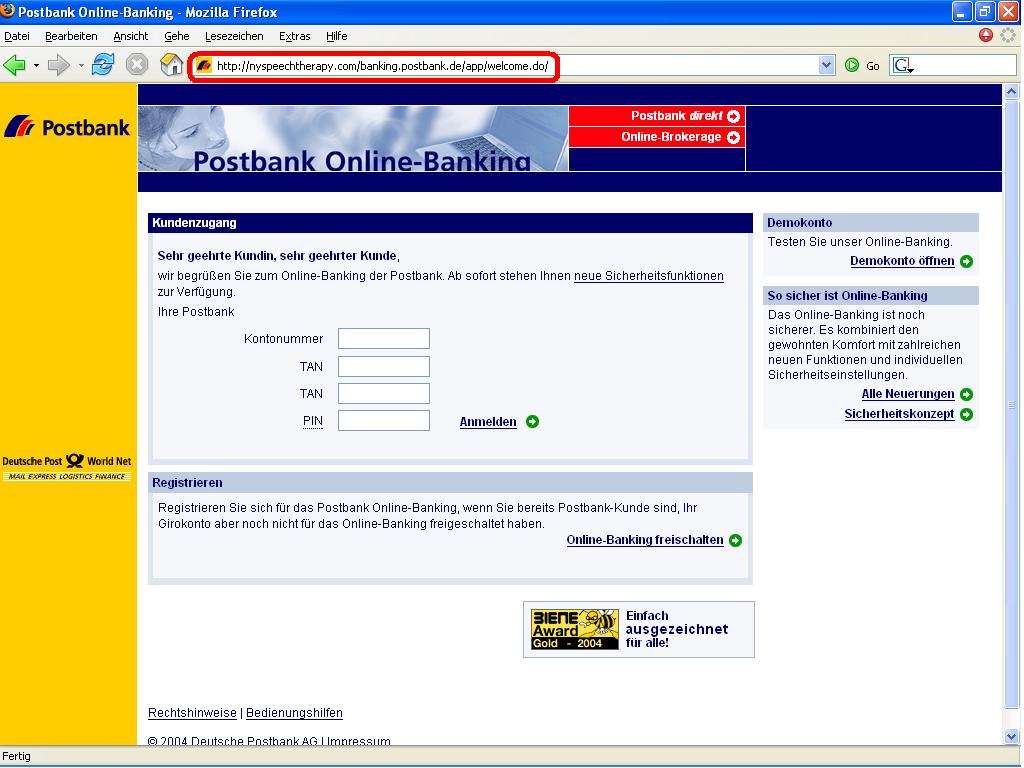
Task: Click green arrow beside Sicherheitskonzept
Action: pyautogui.click(x=967, y=415)
